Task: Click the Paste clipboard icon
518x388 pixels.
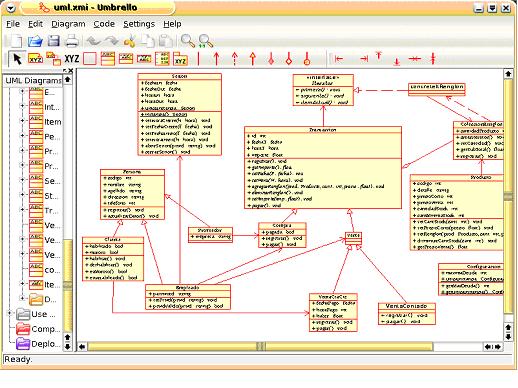Action: pos(165,41)
